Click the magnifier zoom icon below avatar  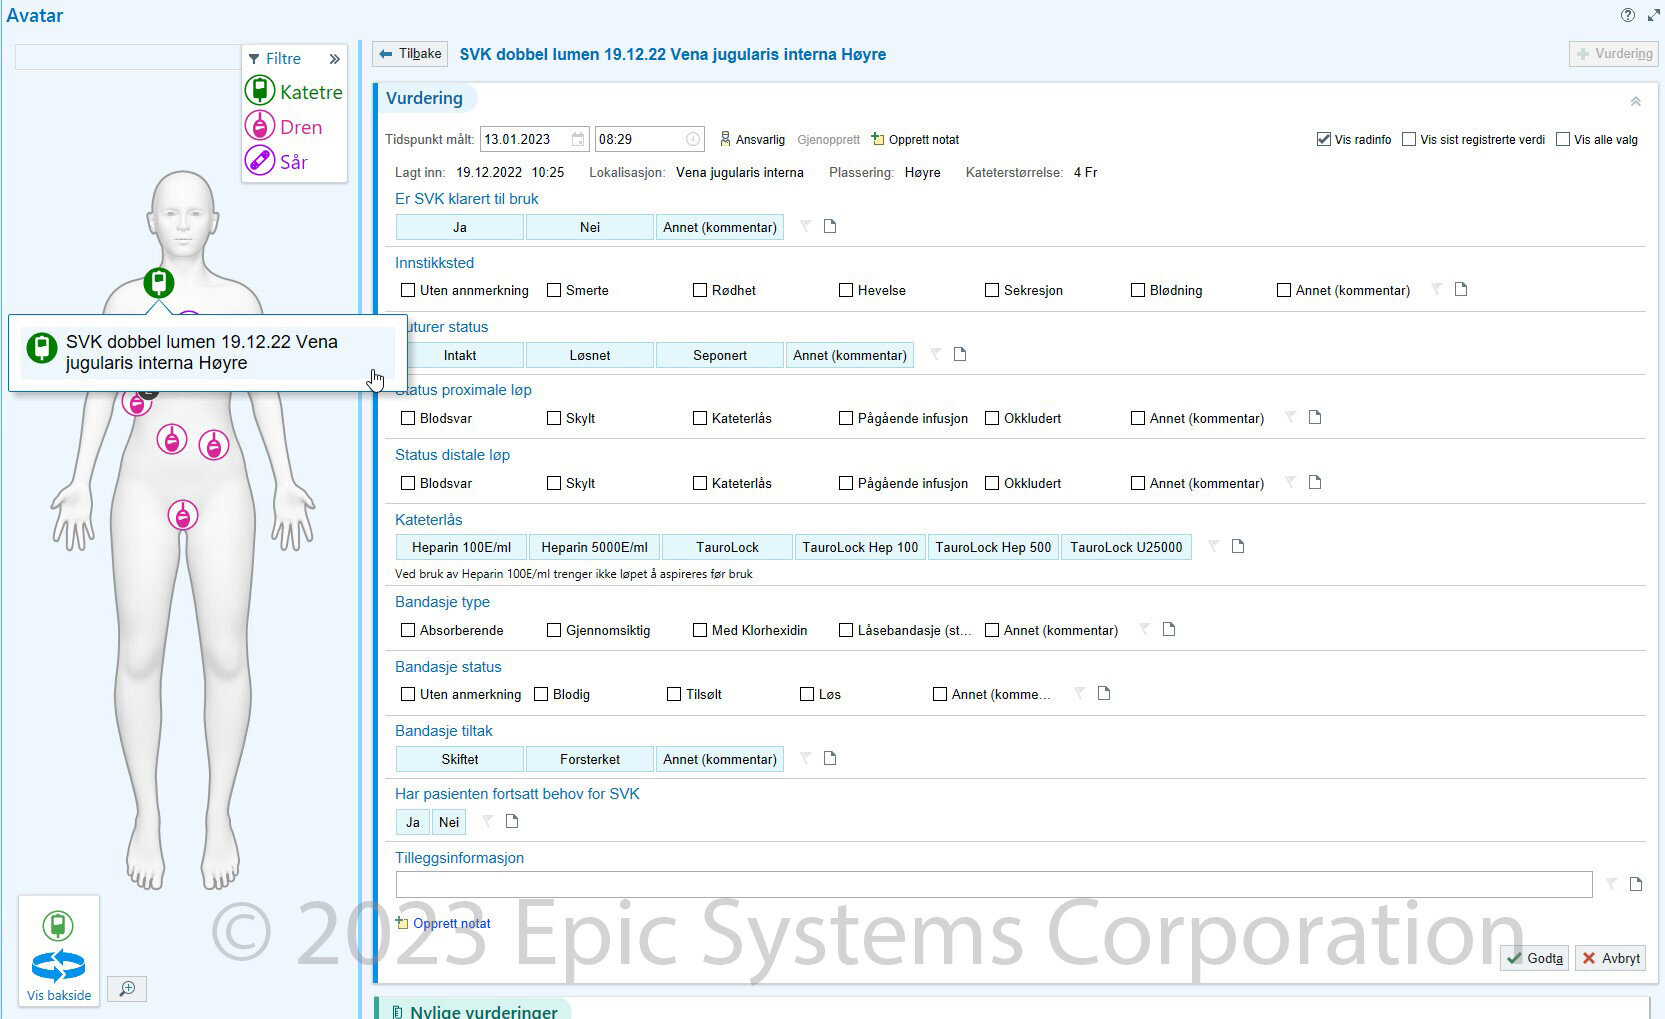[127, 989]
